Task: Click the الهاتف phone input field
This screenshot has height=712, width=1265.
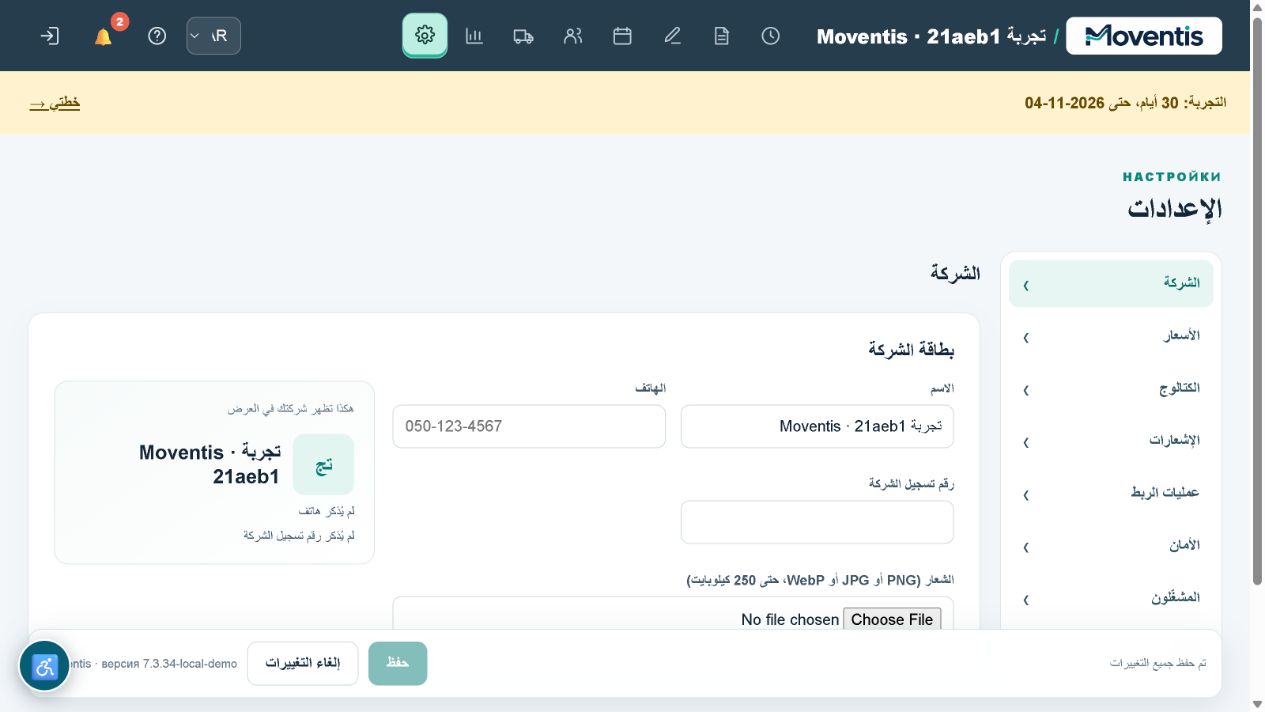Action: pos(529,426)
